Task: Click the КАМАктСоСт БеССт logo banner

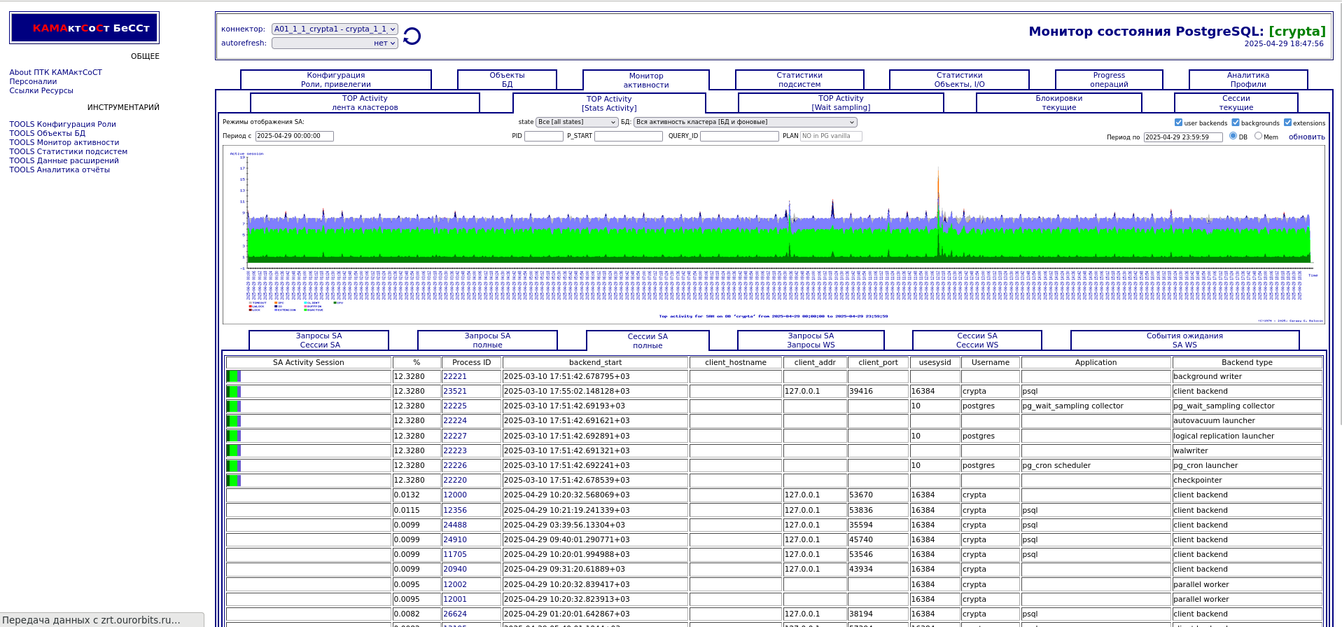Action: click(85, 28)
